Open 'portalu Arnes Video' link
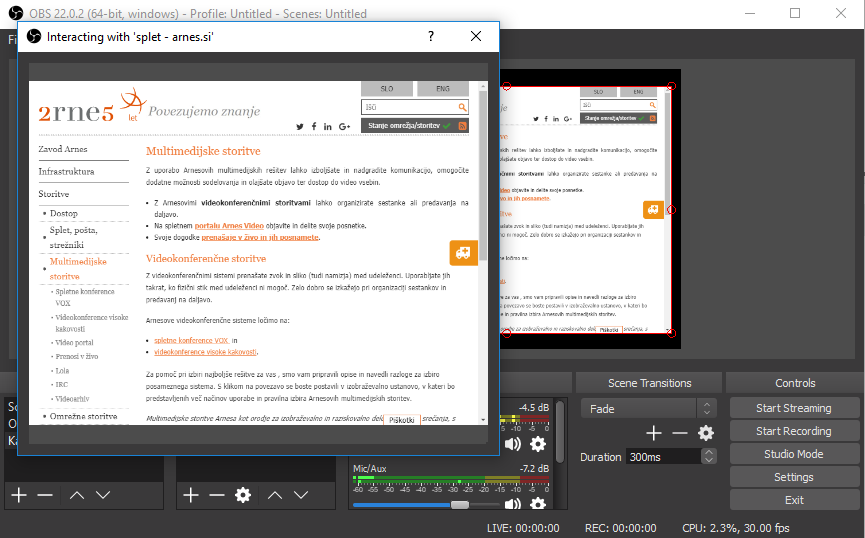This screenshot has width=865, height=538. pos(229,226)
